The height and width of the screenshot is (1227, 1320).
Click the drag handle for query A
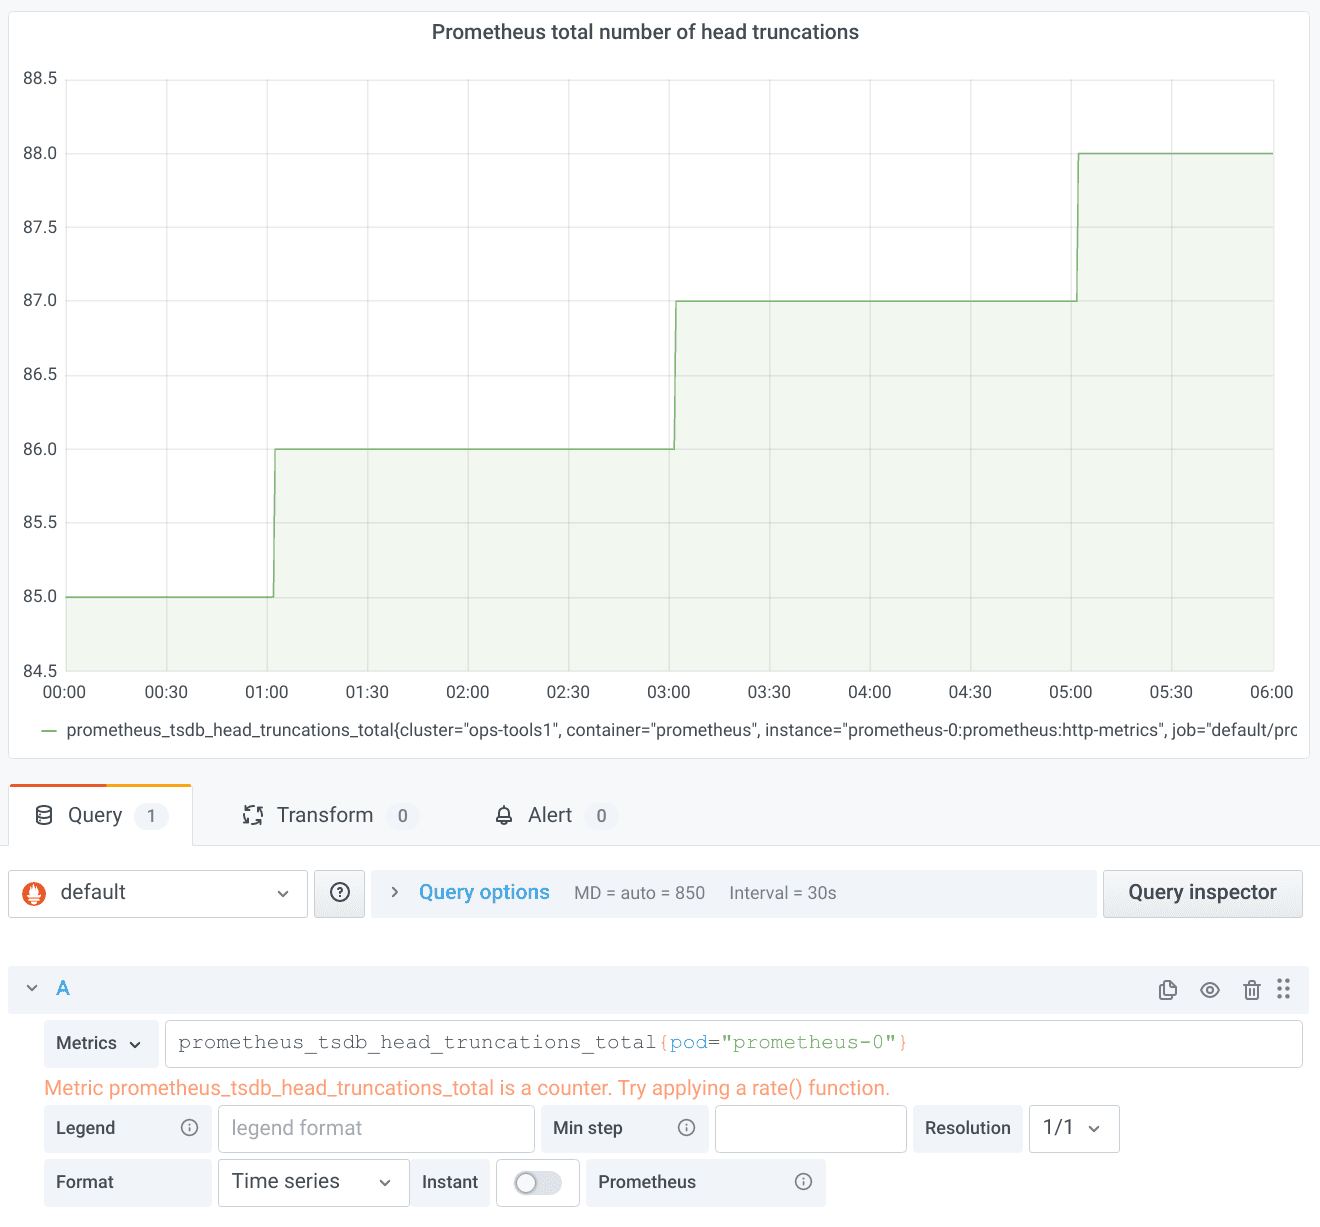point(1283,989)
